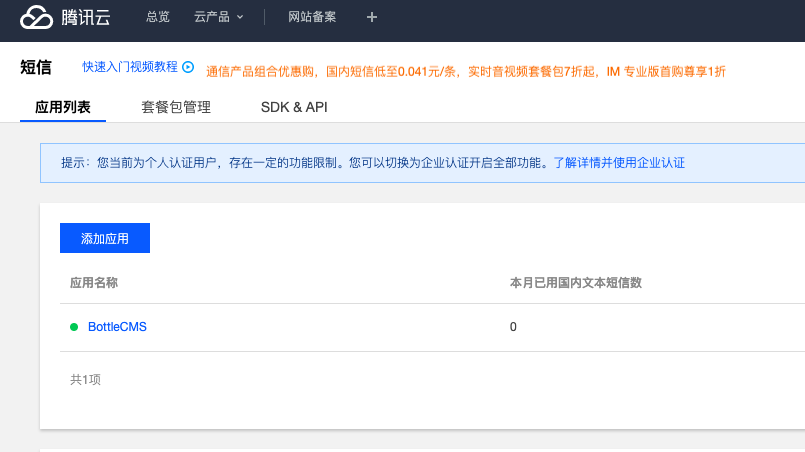Open the 了解详情并使用企业认证 link
Screen dimensions: 805x452
pos(619,163)
